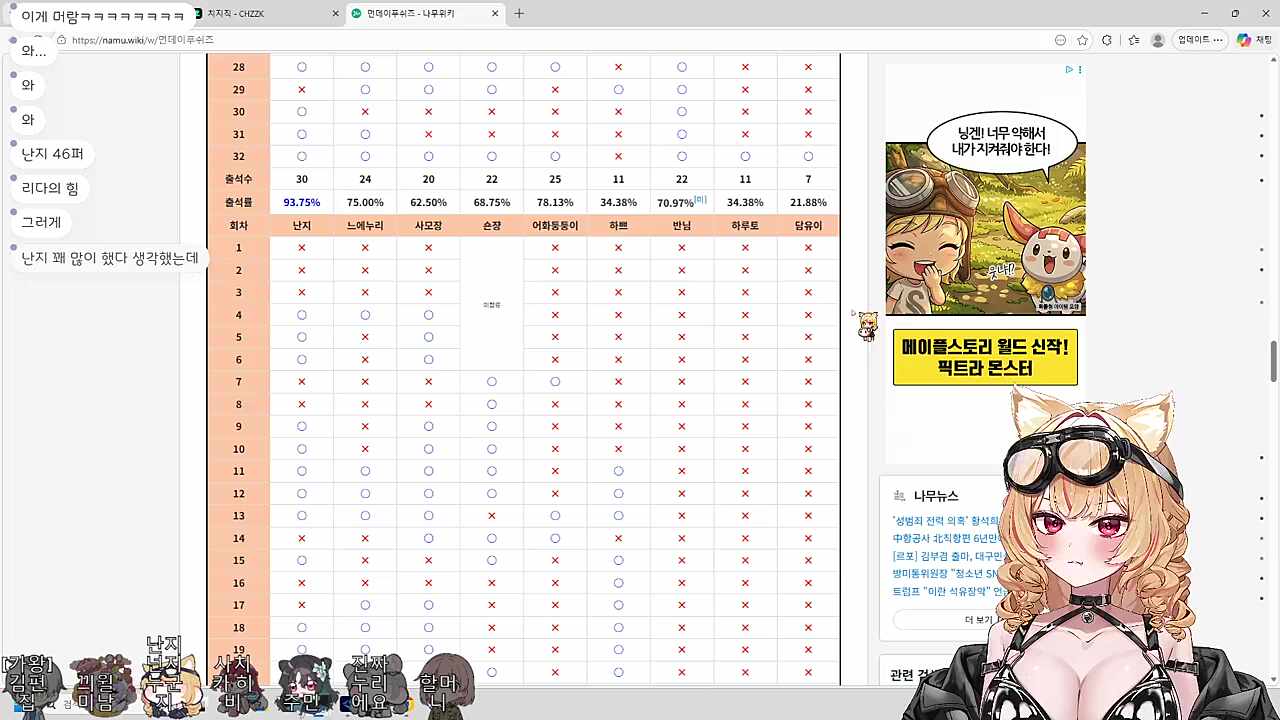The width and height of the screenshot is (1280, 720).
Task: Open the browser extensions puzzle icon
Action: (x=1107, y=40)
